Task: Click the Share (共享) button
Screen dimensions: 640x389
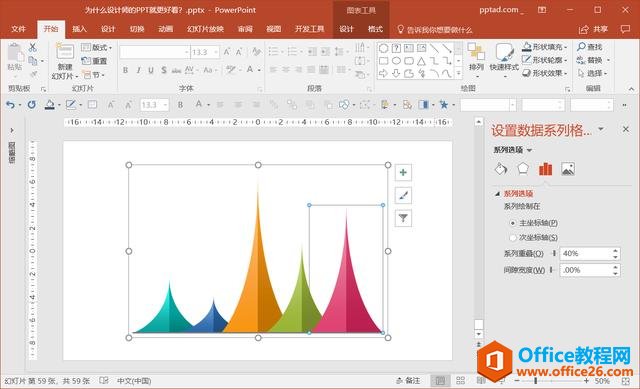Action: 594,29
